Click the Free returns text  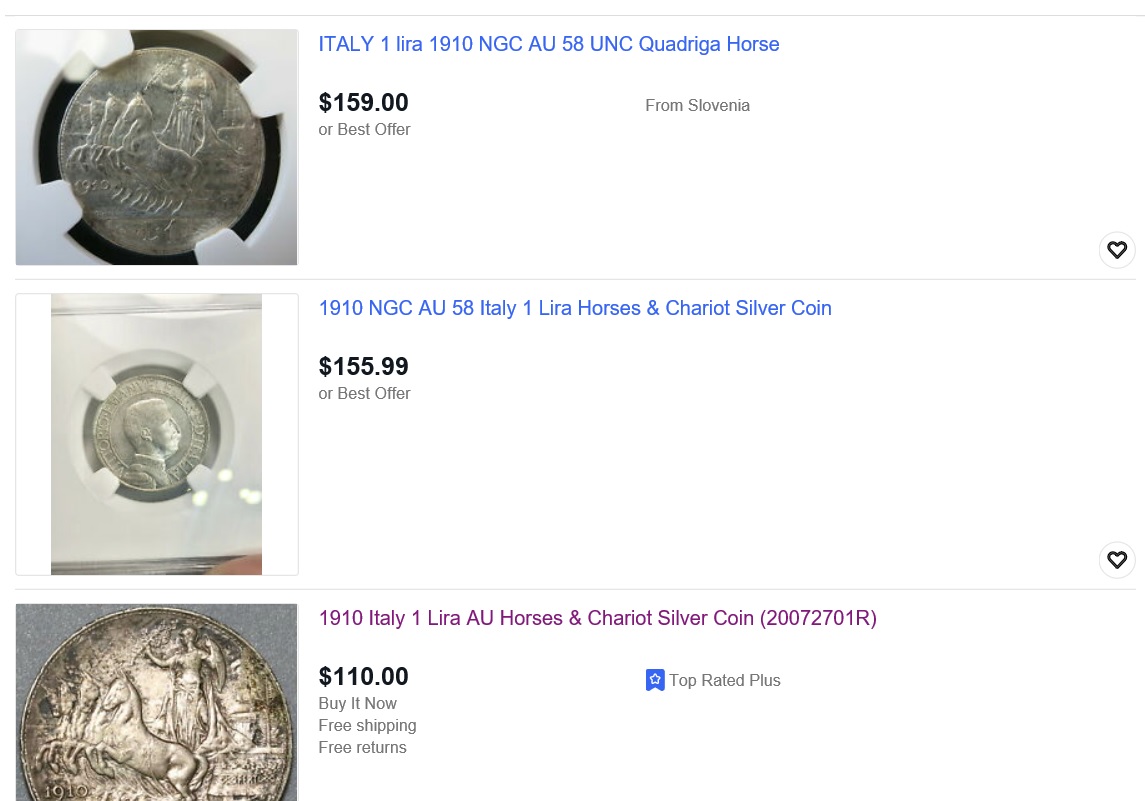pos(362,748)
